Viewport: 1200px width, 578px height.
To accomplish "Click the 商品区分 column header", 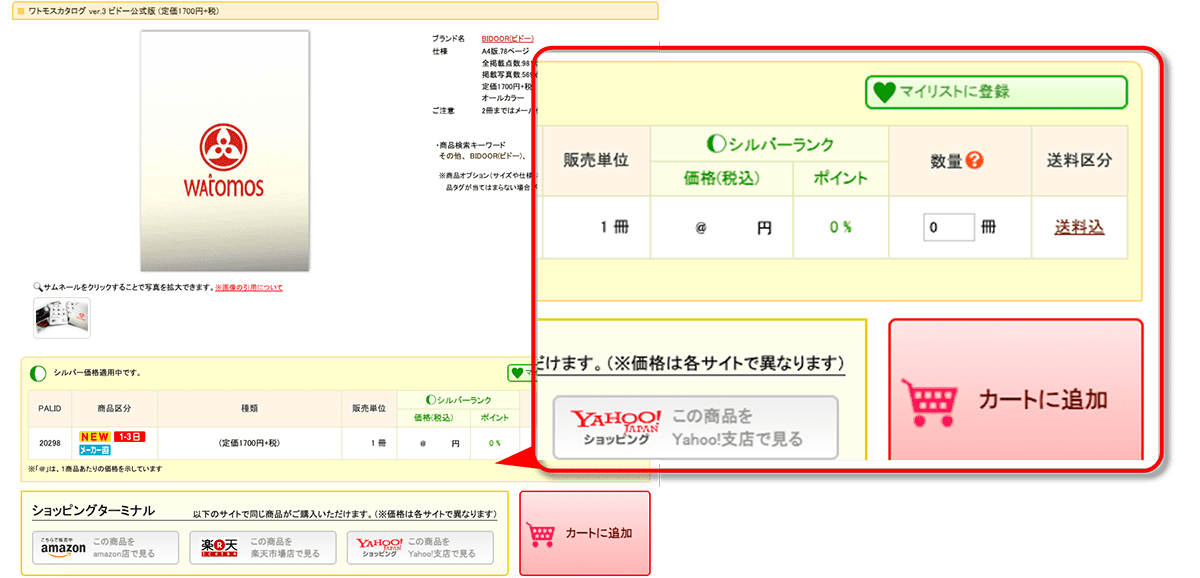I will coord(115,408).
